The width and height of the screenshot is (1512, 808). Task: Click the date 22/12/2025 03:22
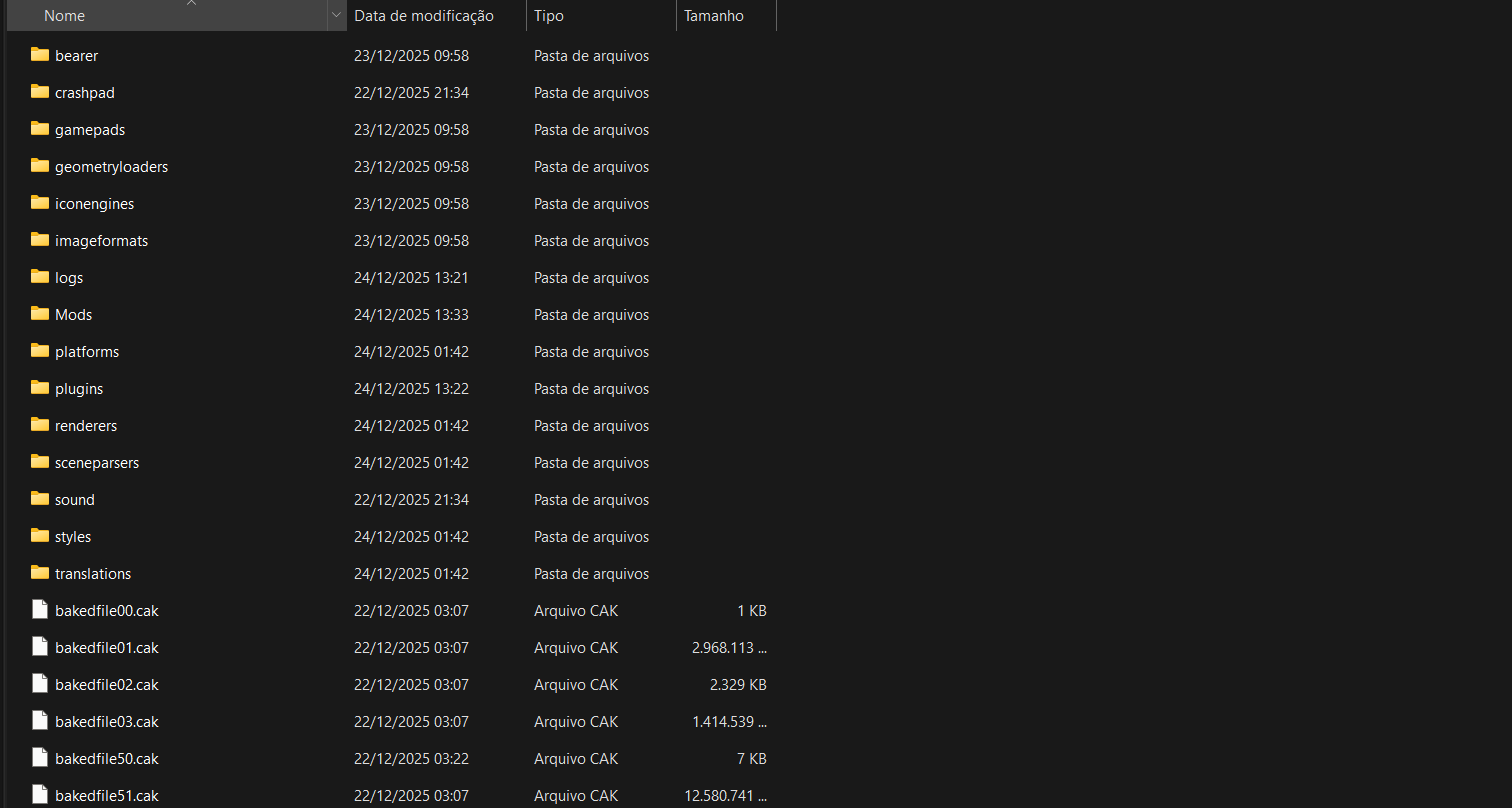(411, 759)
